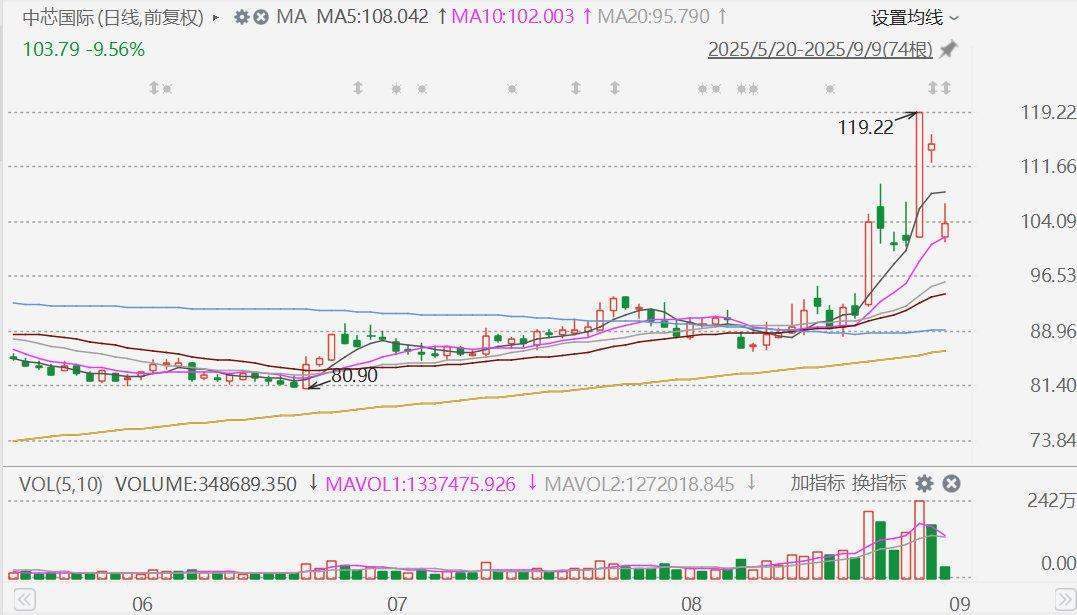The height and width of the screenshot is (615, 1077).
Task: Click the gear icon in the volume panel
Action: [x=925, y=483]
